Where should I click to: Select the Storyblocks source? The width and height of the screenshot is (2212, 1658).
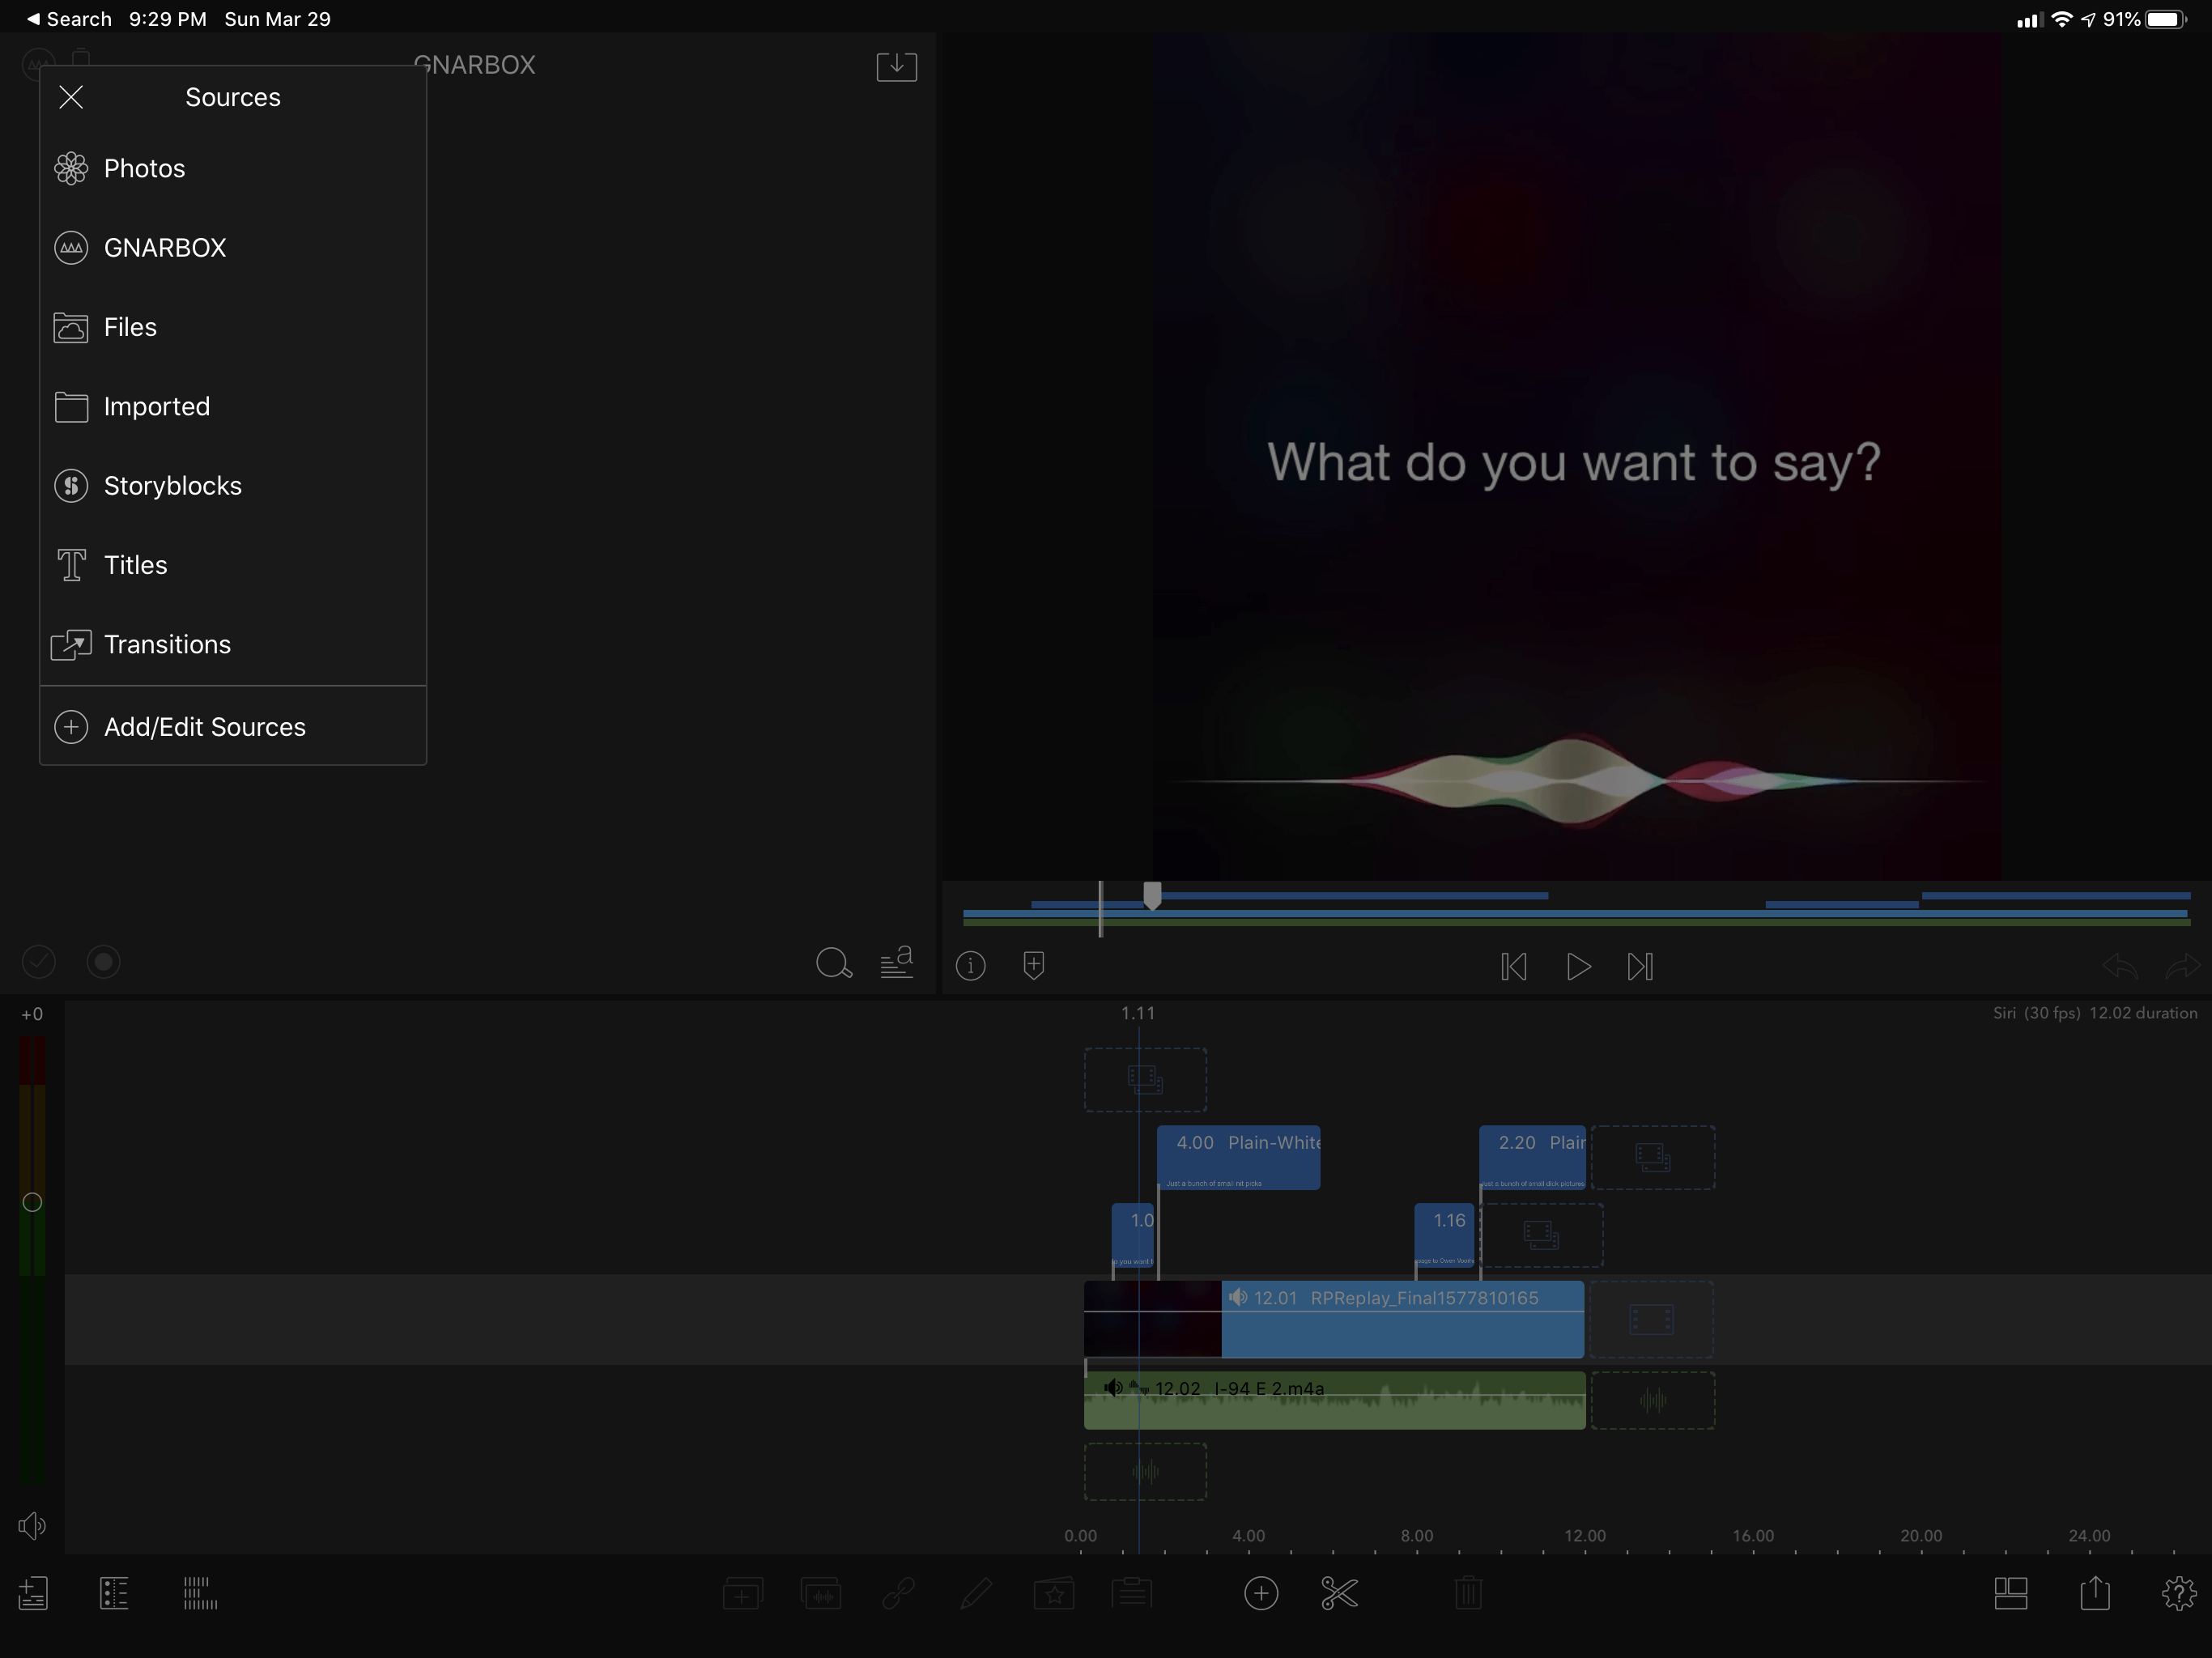pyautogui.click(x=233, y=486)
